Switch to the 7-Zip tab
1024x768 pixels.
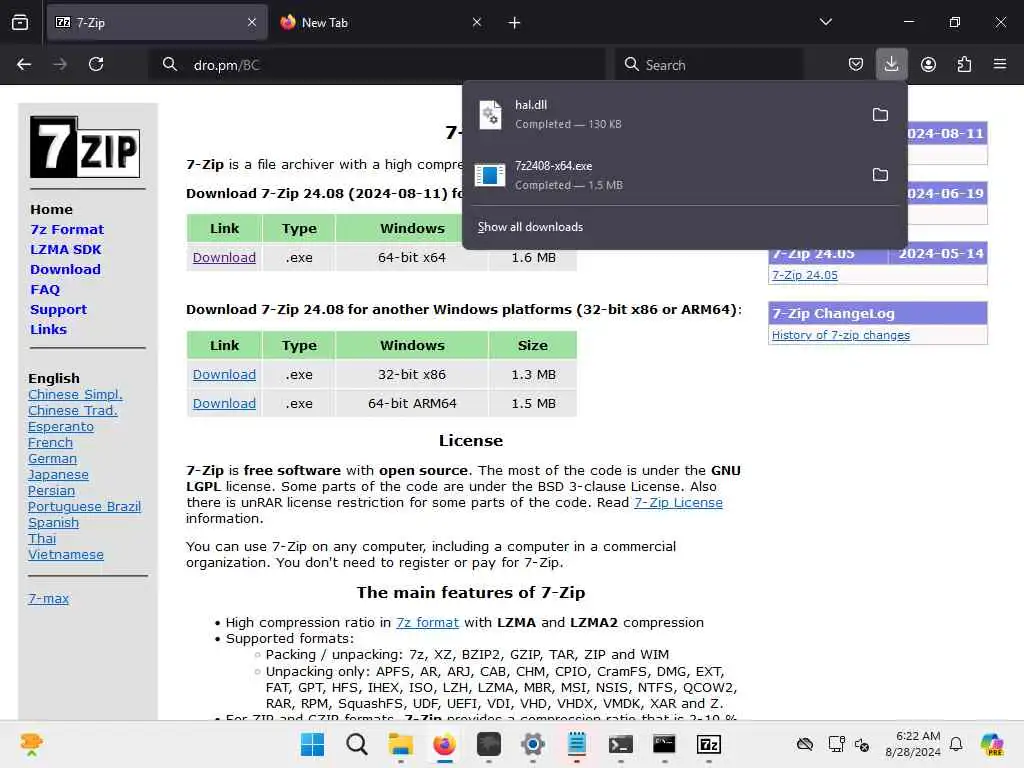pos(157,22)
